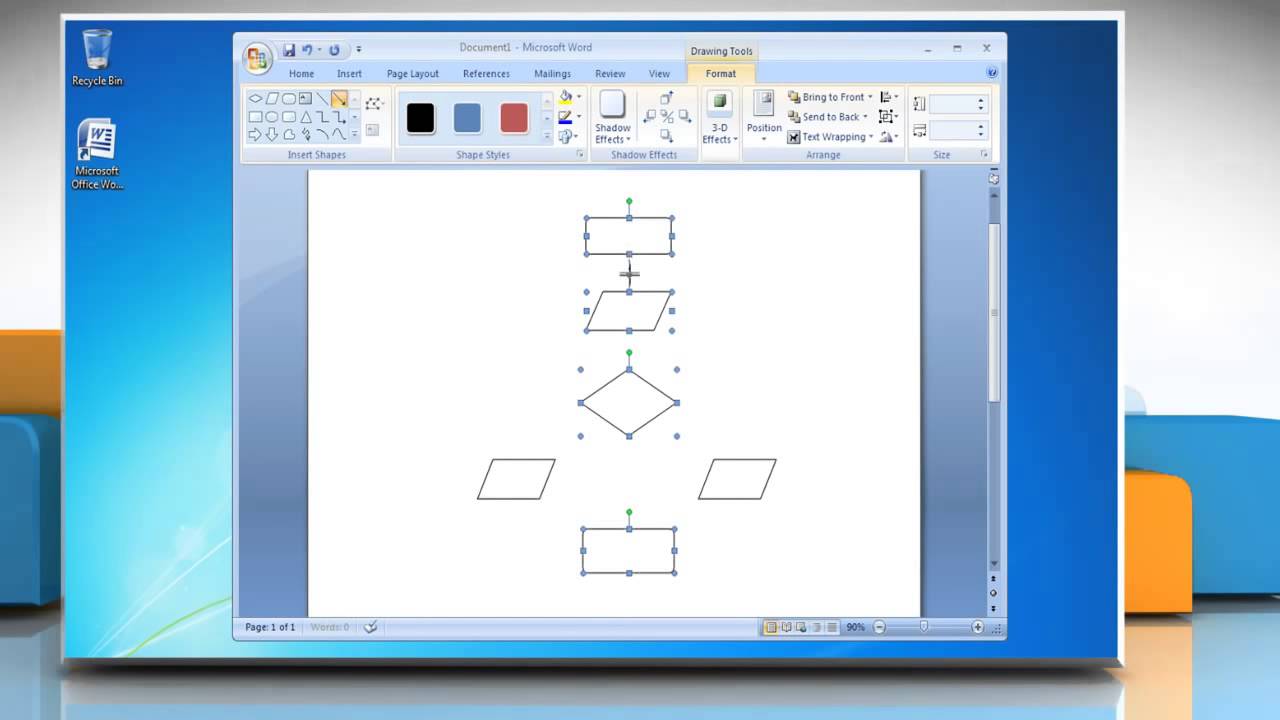Switch to the Page Layout tab
The height and width of the screenshot is (720, 1280).
pos(413,73)
